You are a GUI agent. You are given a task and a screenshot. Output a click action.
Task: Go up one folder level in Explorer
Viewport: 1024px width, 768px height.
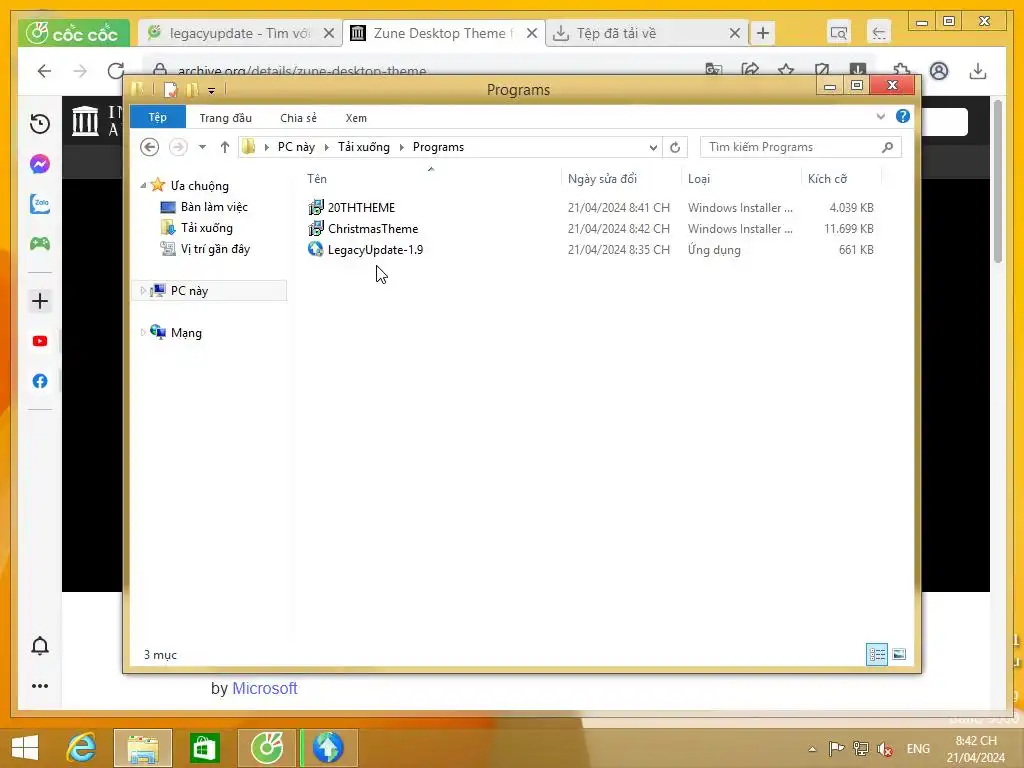(x=225, y=147)
